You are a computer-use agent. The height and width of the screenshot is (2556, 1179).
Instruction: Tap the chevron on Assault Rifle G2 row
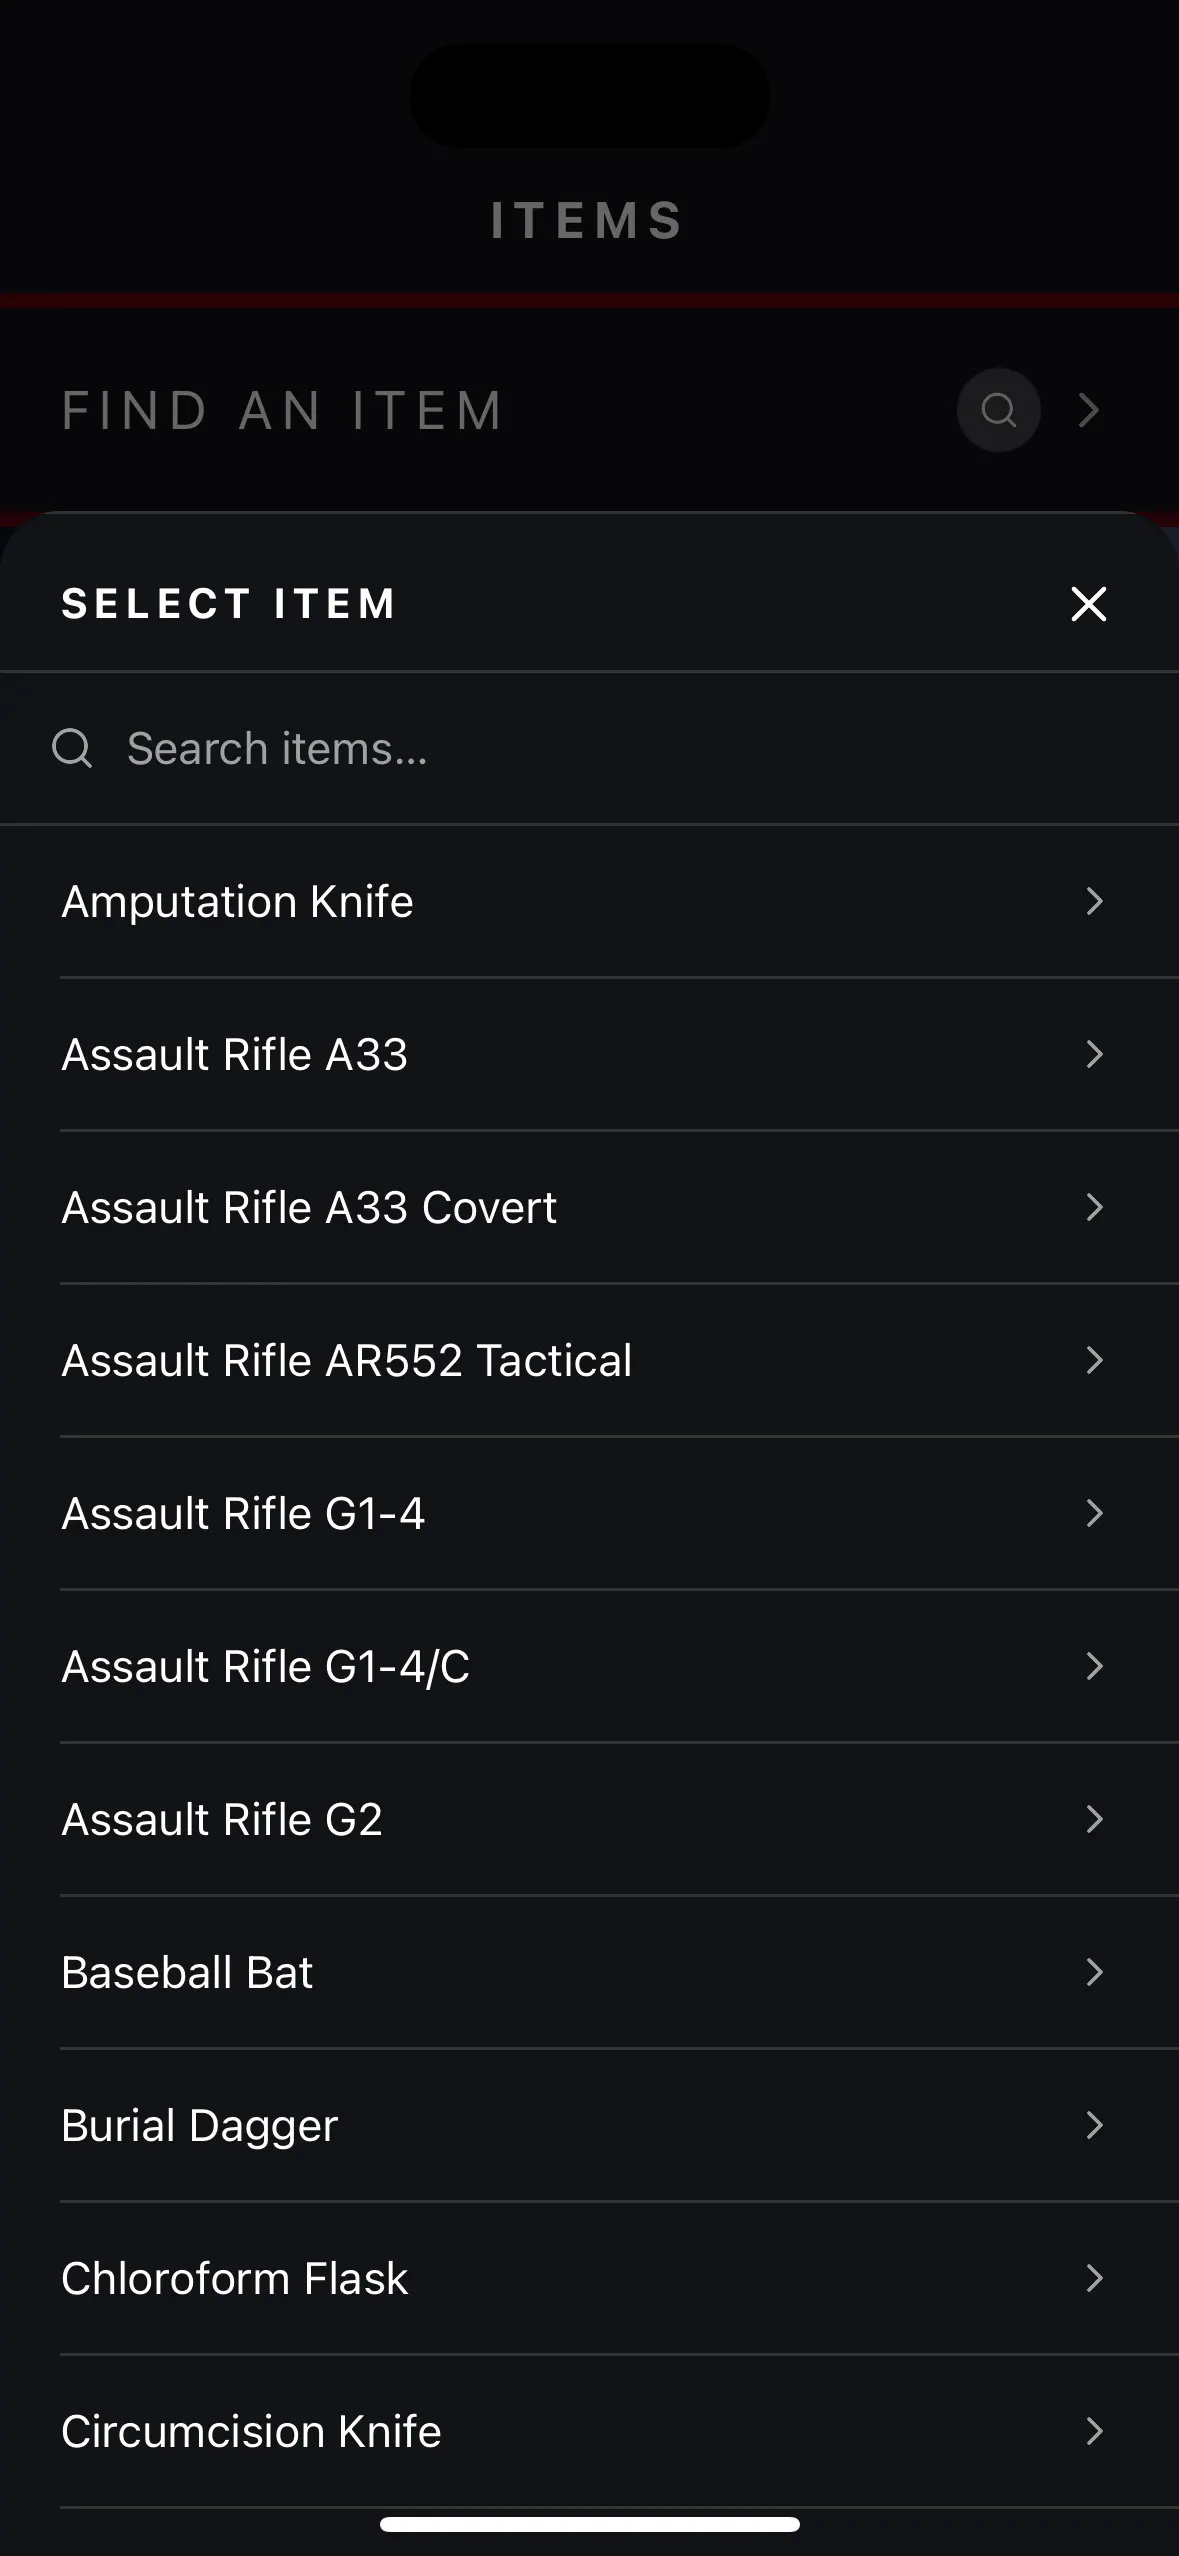pyautogui.click(x=1094, y=1819)
